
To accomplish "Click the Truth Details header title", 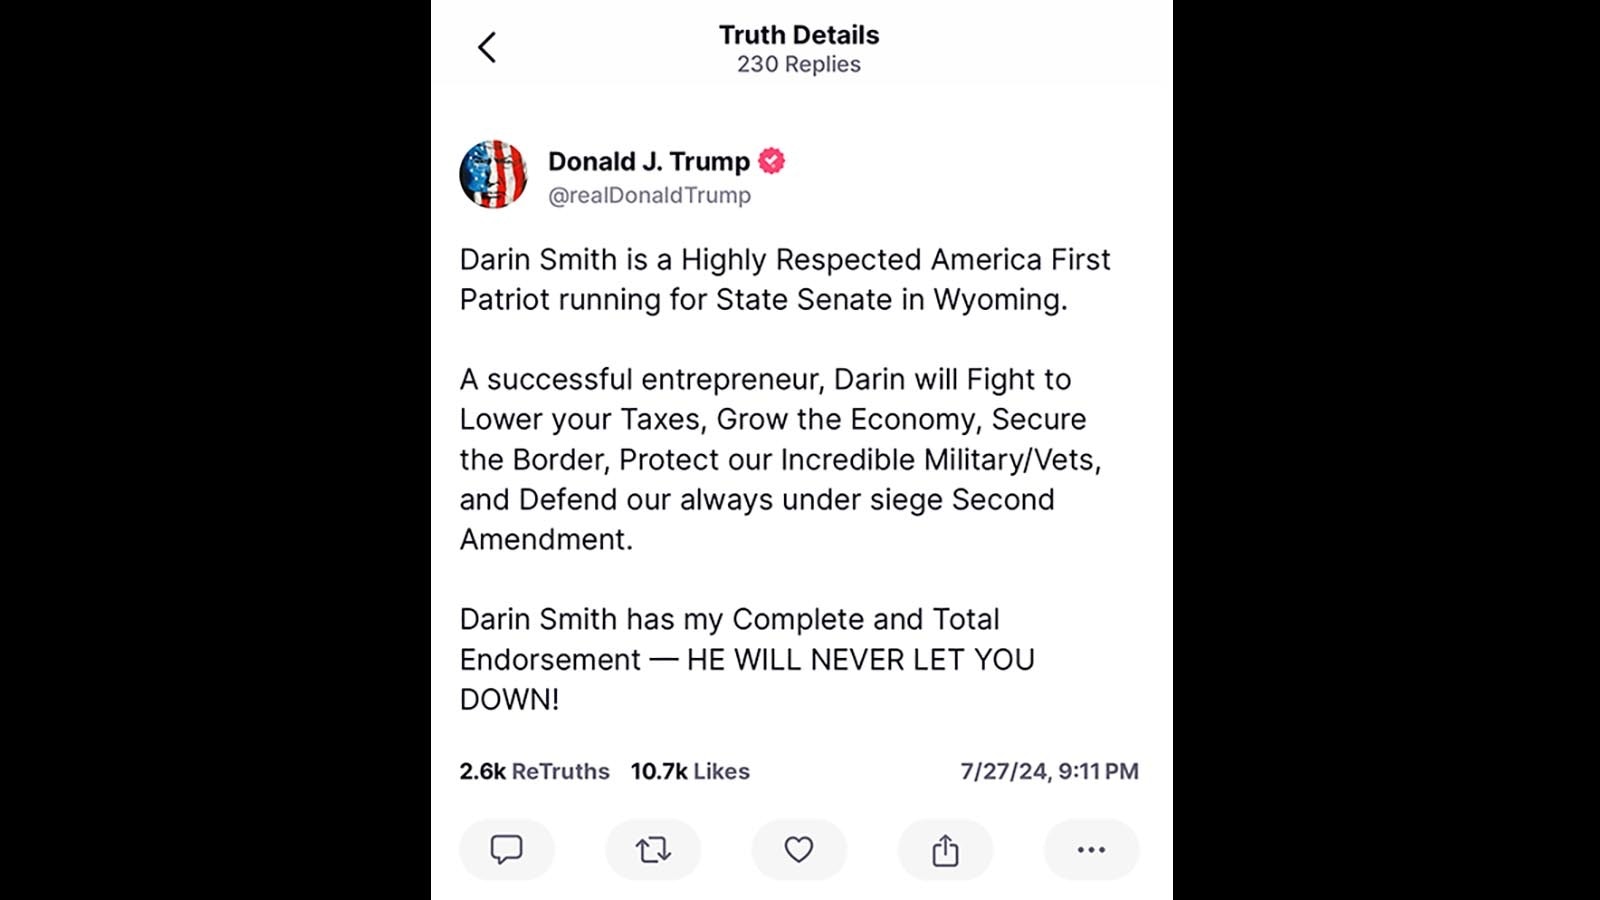I will pos(798,35).
